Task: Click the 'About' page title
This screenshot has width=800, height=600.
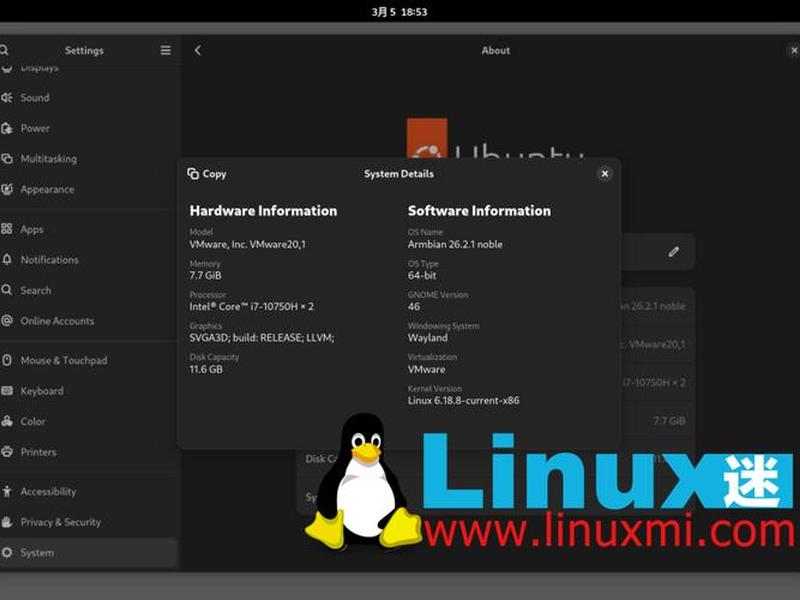Action: point(495,51)
